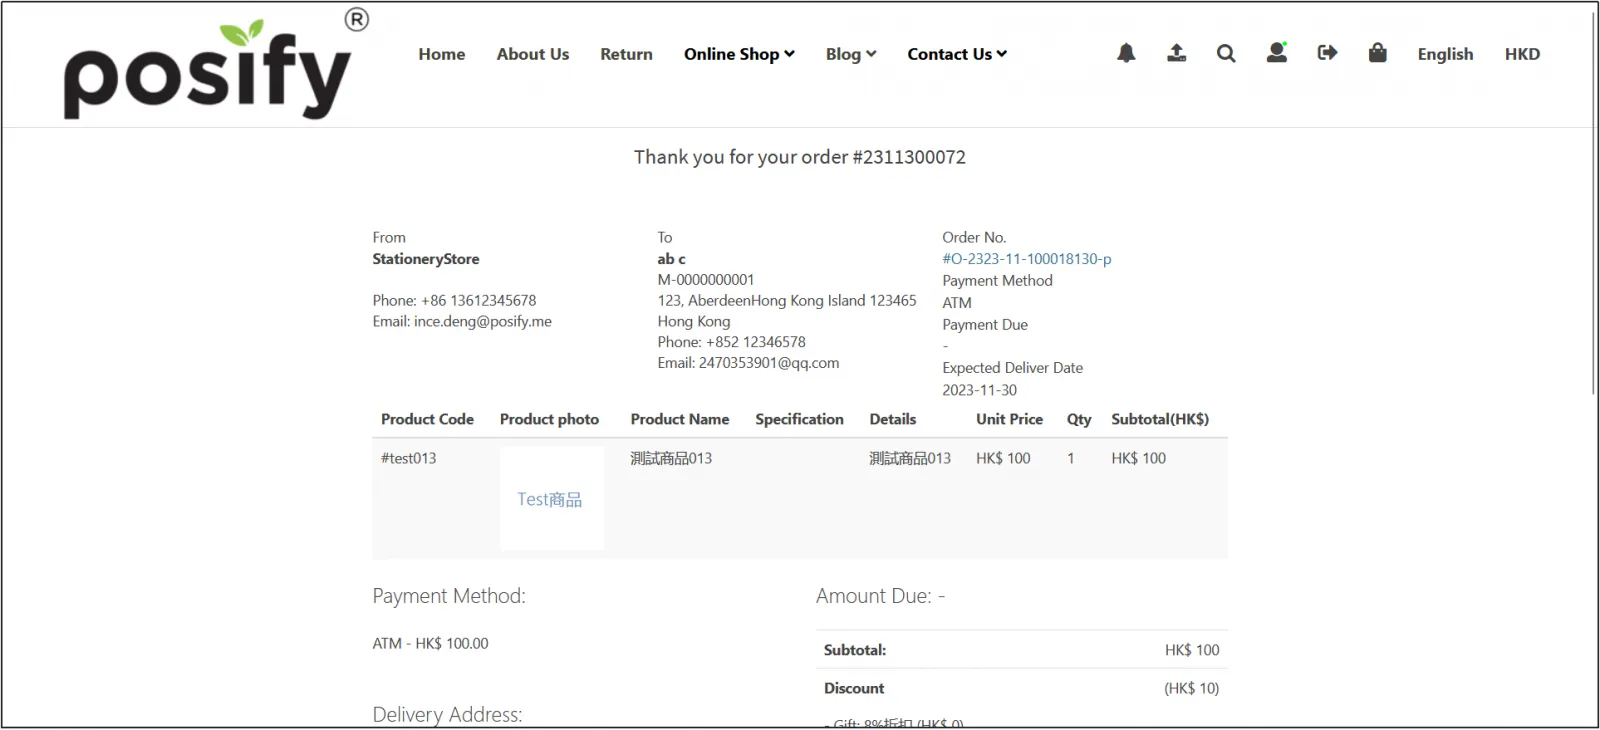Viewport: 1600px width, 730px height.
Task: Click the Subtotal(HK$) column header
Action: (1160, 419)
